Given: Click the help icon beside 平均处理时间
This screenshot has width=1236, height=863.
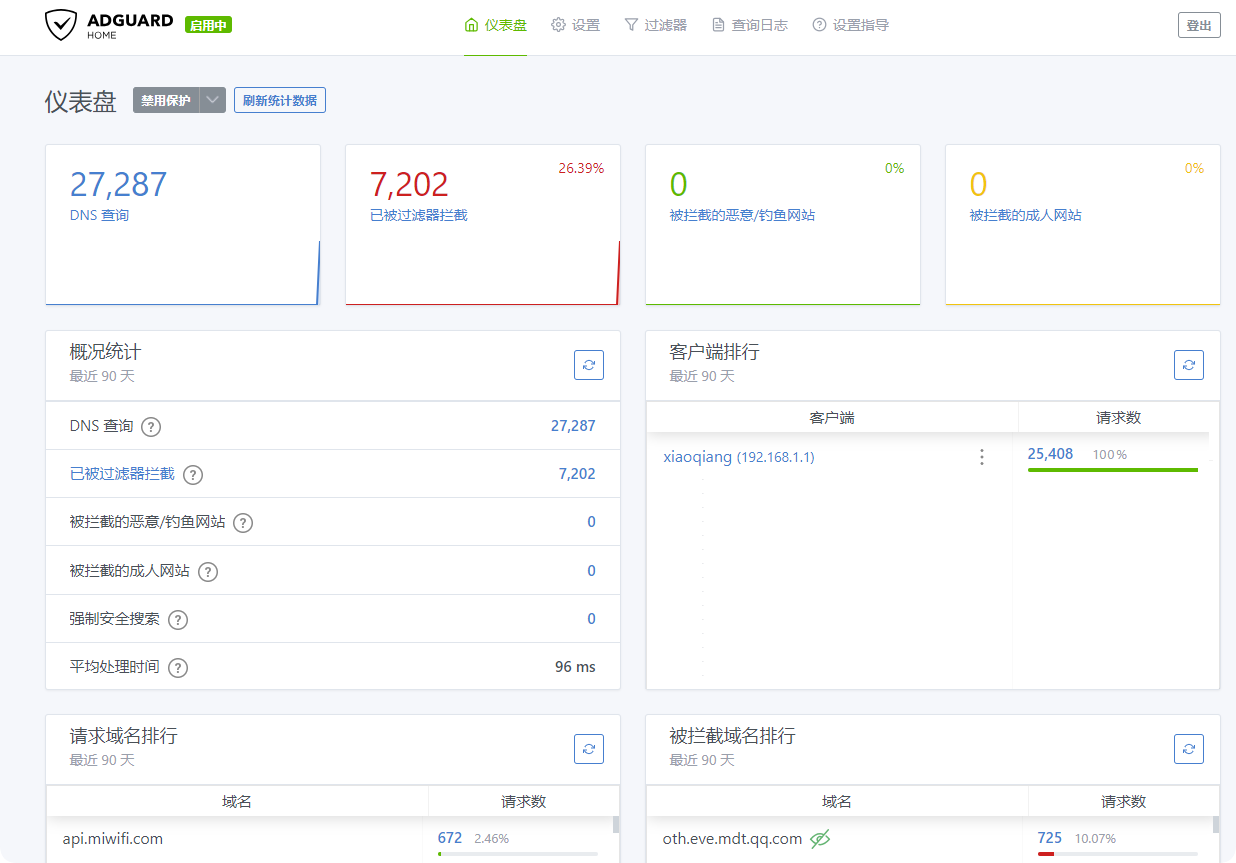Looking at the screenshot, I should coord(177,667).
